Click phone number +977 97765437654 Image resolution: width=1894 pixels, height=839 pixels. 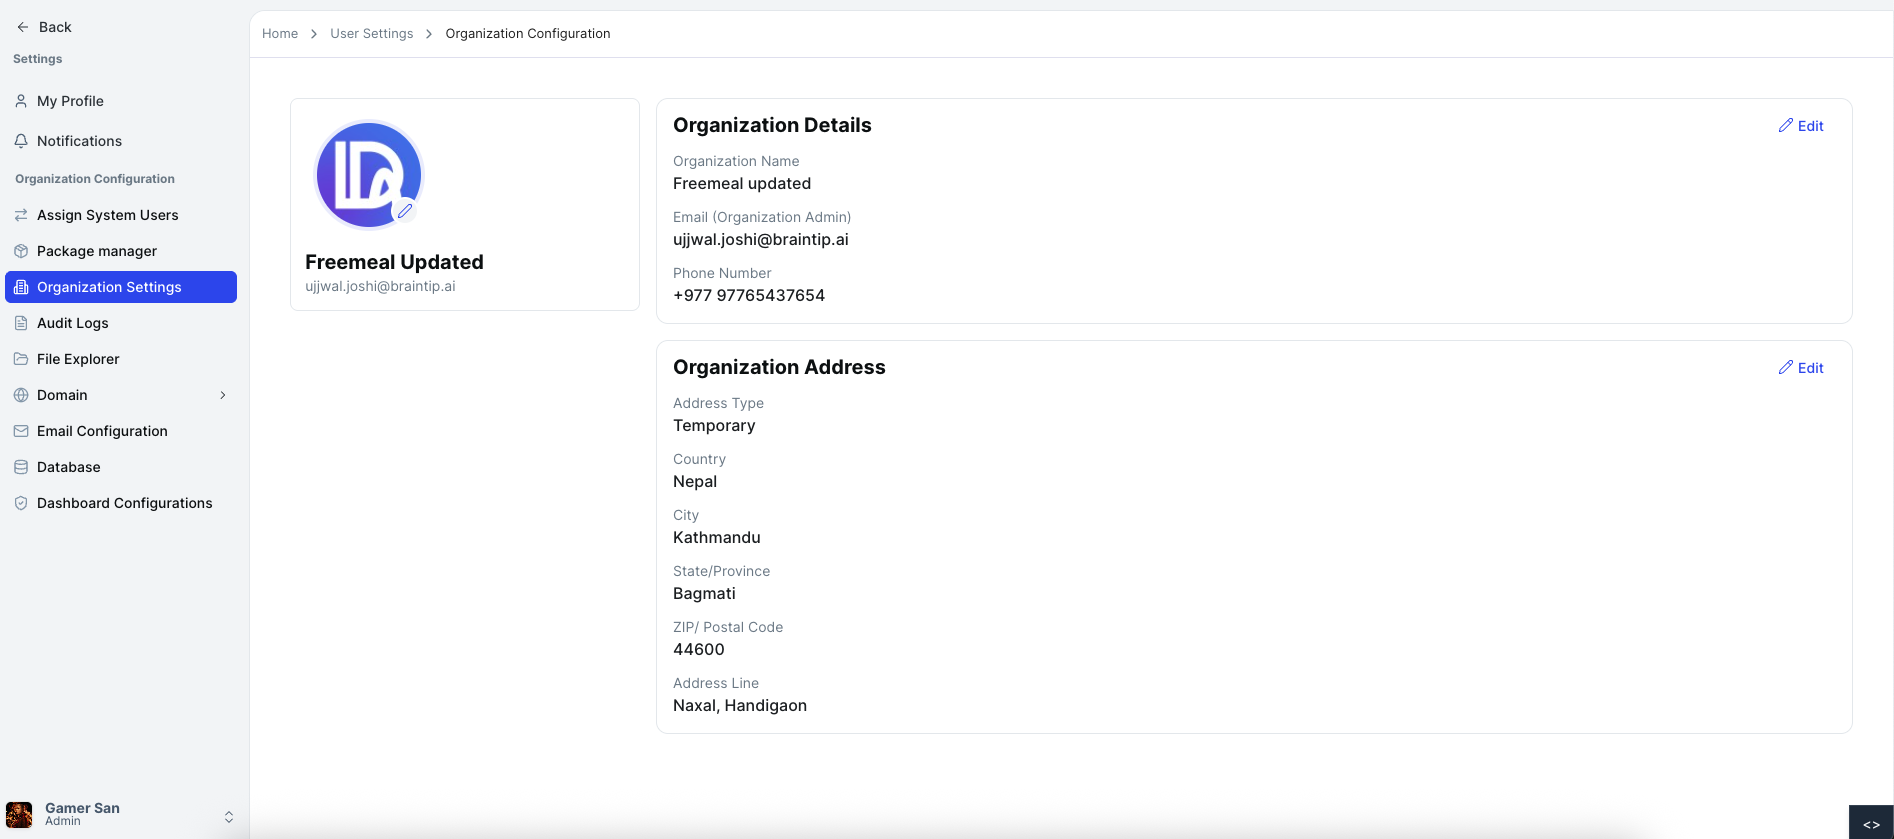[x=749, y=295]
